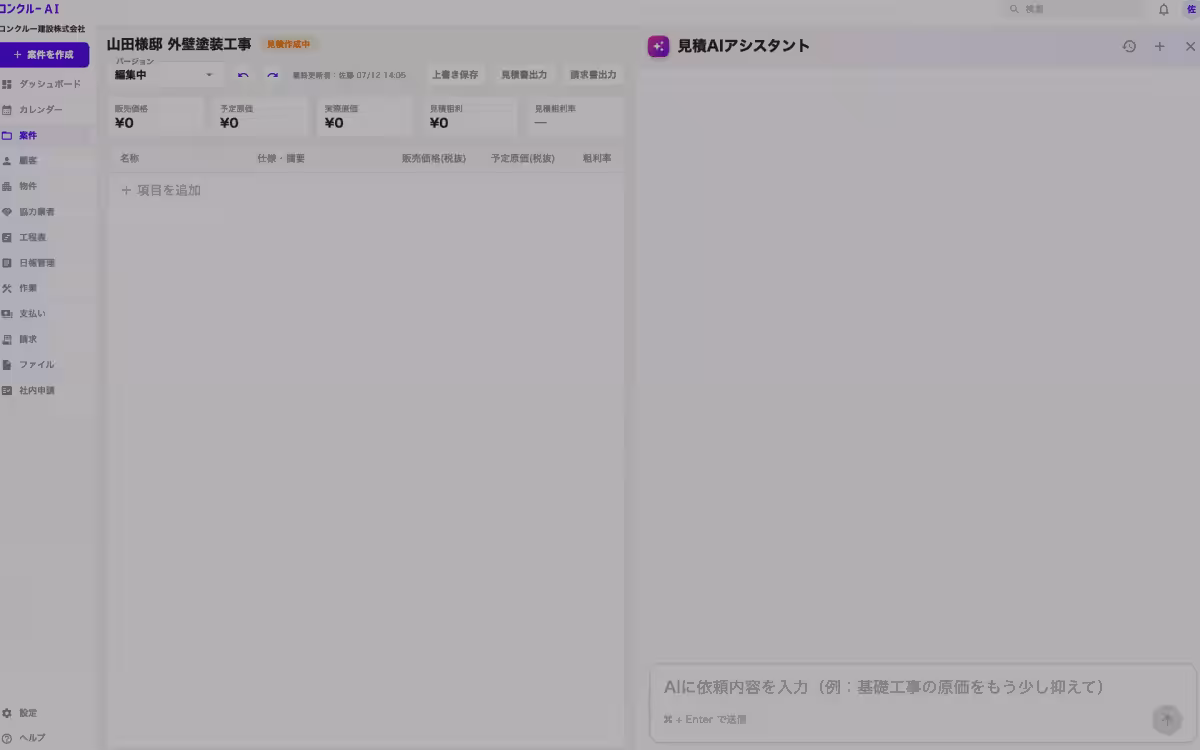Click the 請求書出力 button
The width and height of the screenshot is (1200, 750).
point(593,75)
